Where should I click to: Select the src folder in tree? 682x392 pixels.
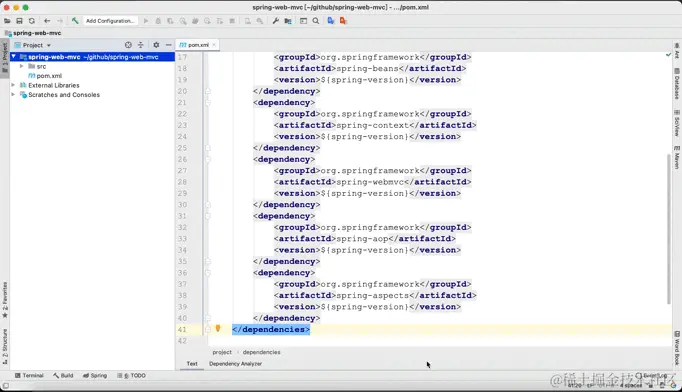(41, 67)
